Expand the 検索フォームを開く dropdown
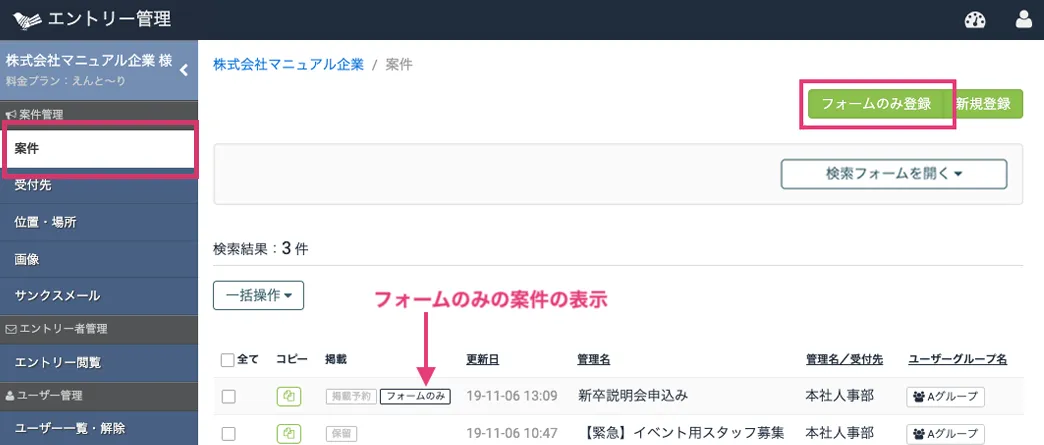Screen dimensions: 1044x445 tap(893, 173)
